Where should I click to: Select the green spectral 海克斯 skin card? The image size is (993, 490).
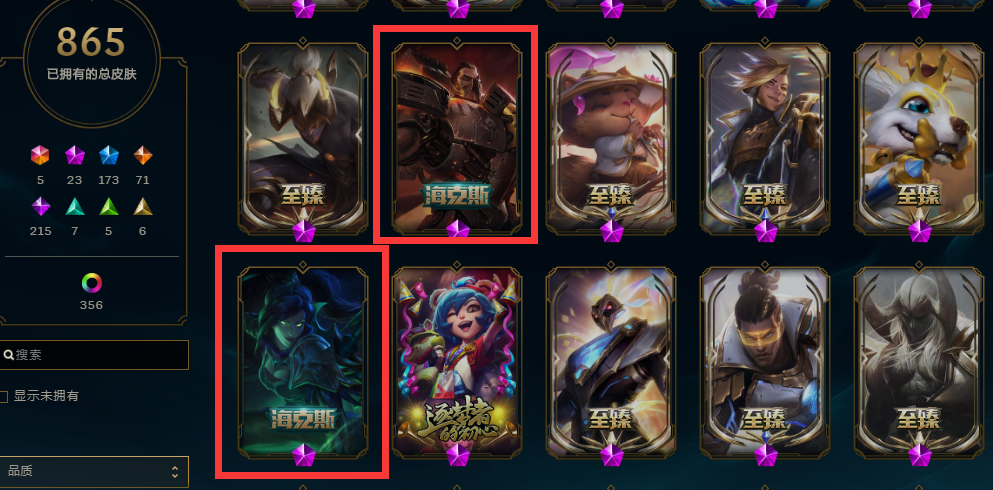pyautogui.click(x=303, y=361)
